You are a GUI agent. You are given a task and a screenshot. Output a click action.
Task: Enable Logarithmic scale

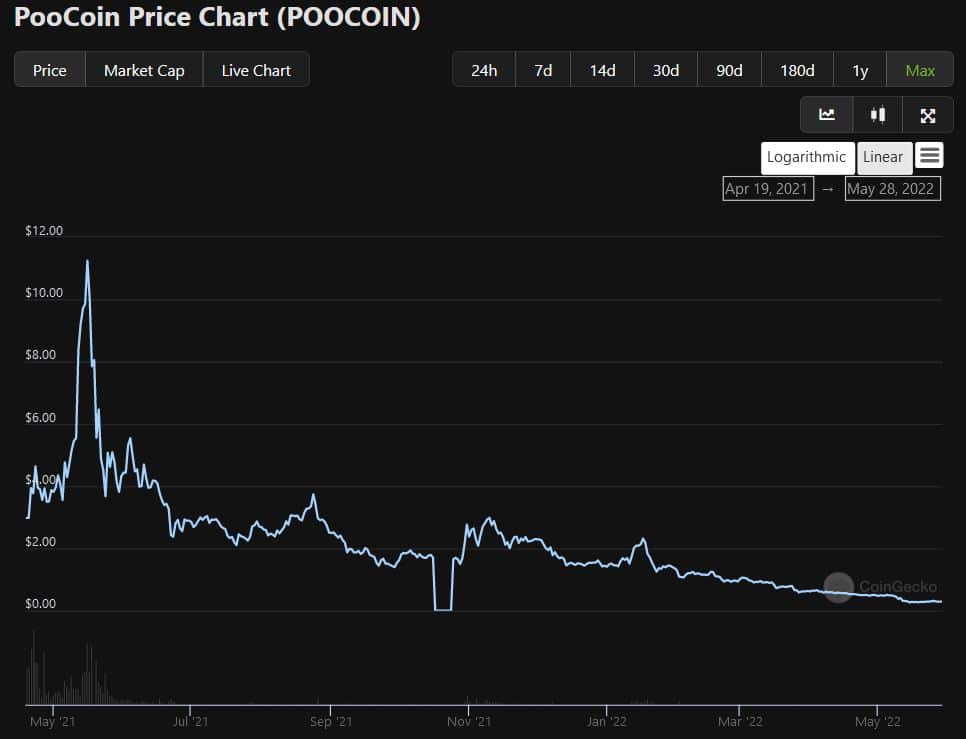[x=807, y=158]
